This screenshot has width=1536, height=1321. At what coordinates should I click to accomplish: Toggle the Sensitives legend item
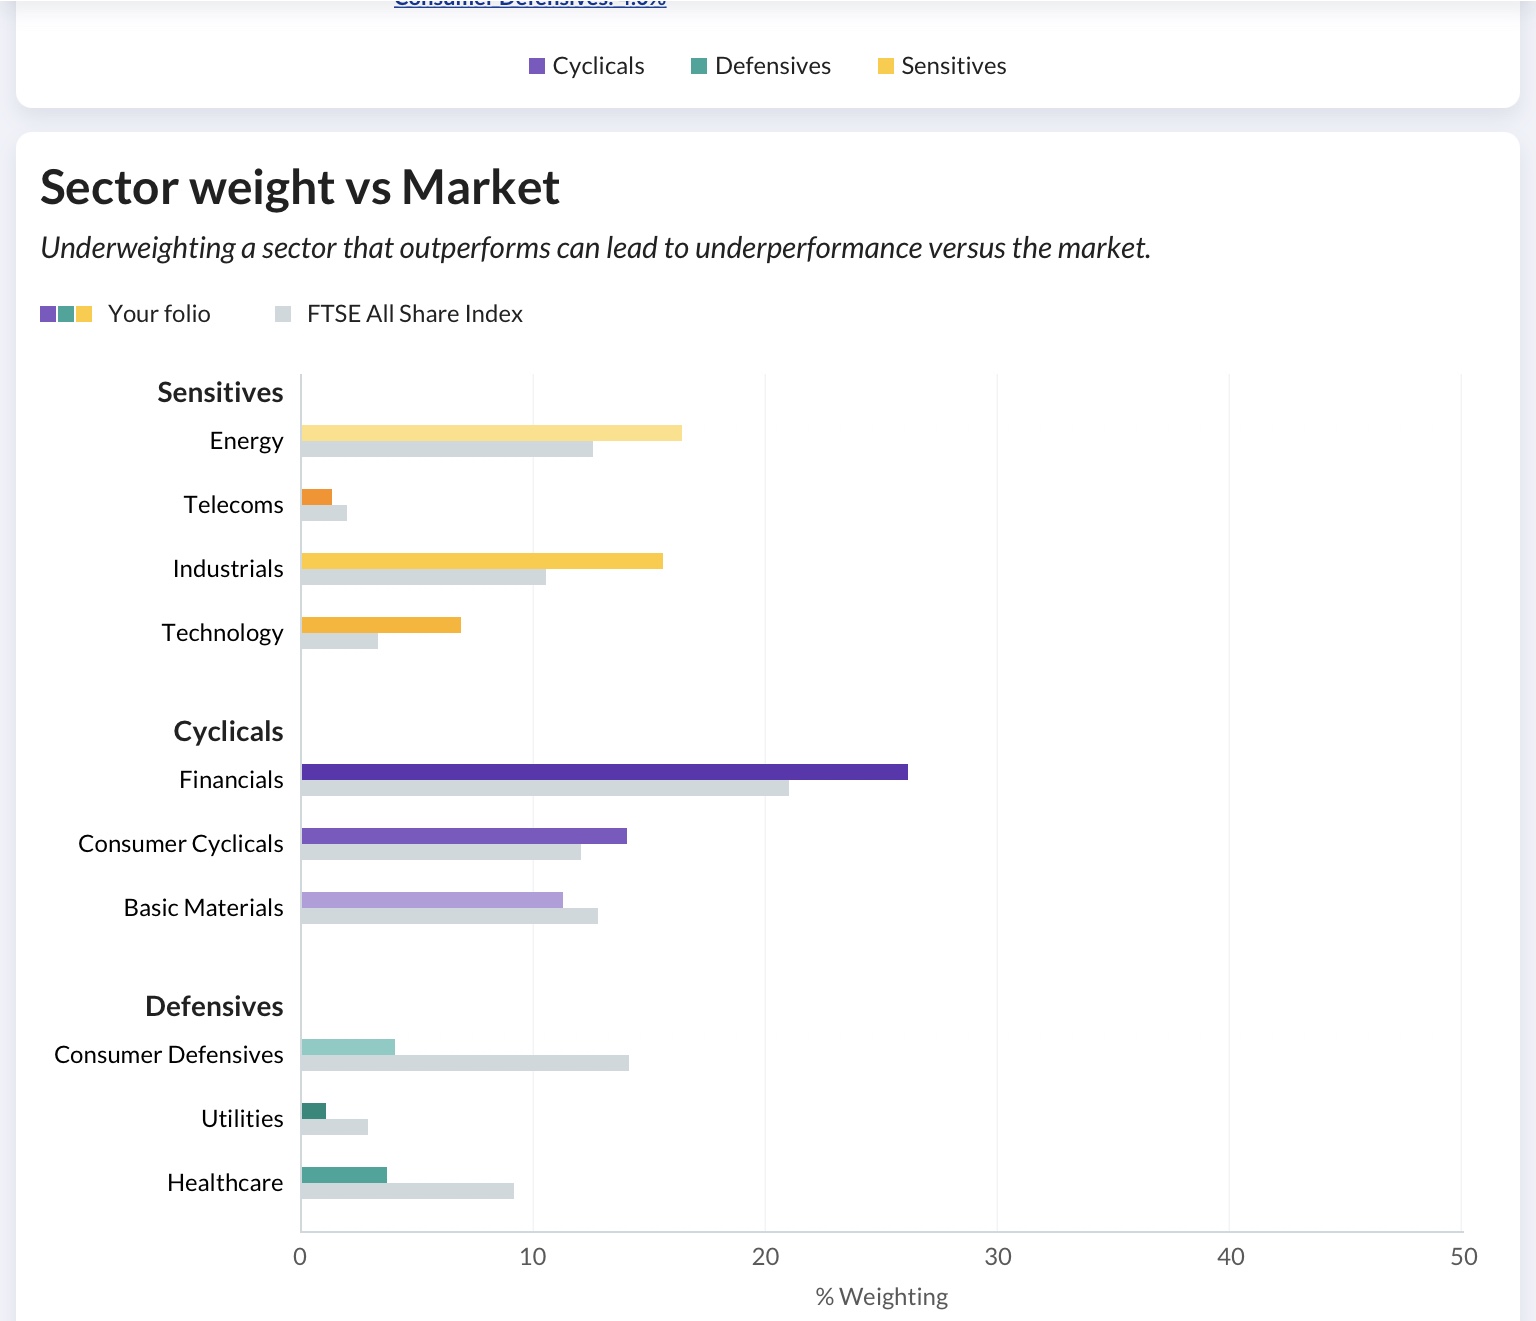tap(942, 66)
